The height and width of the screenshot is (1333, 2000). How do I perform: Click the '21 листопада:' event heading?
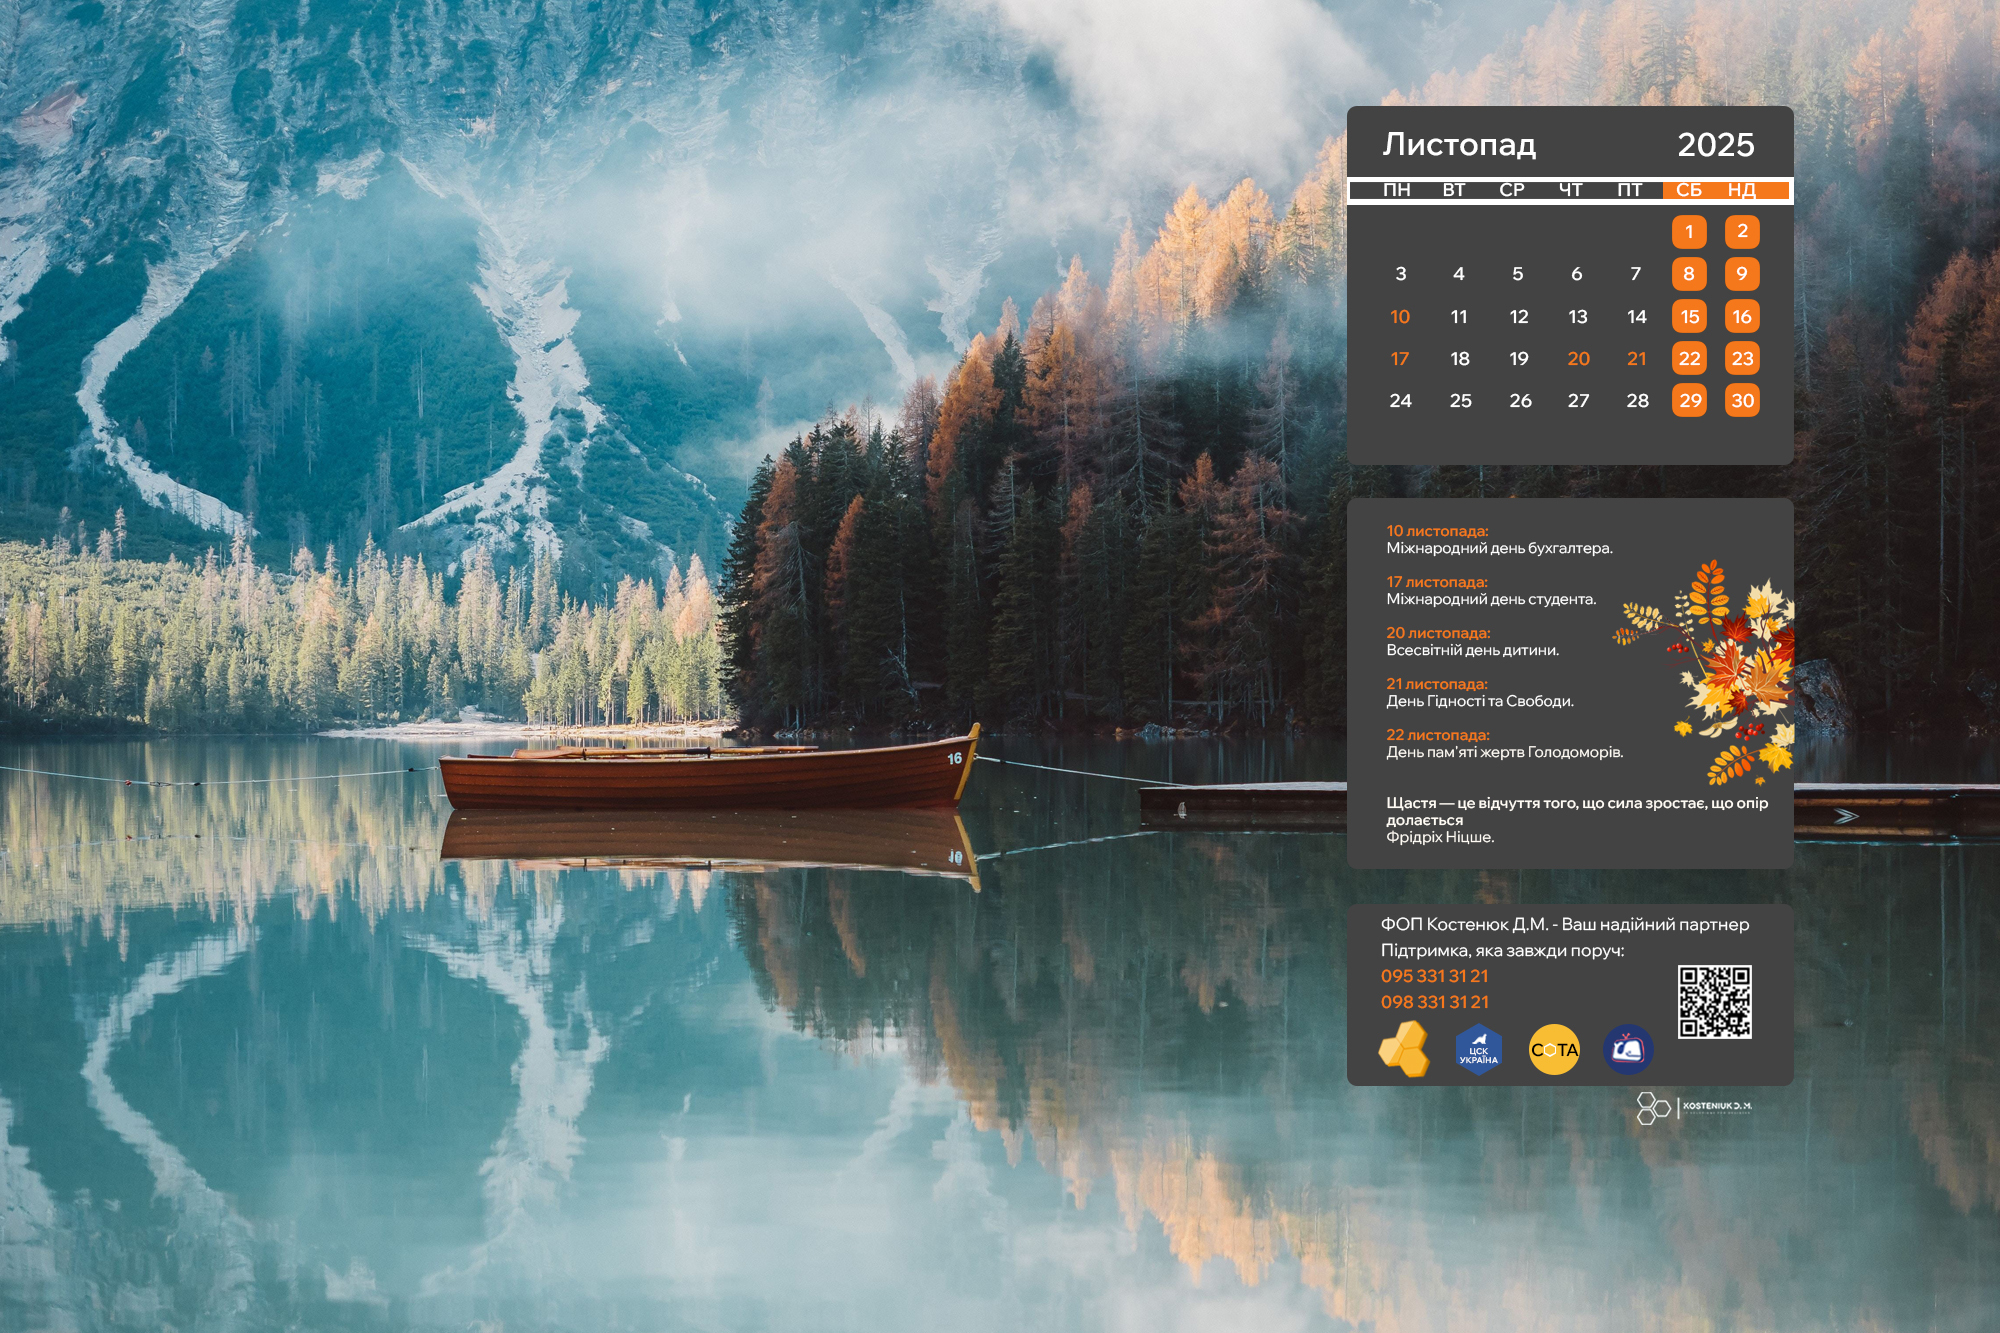(1436, 684)
